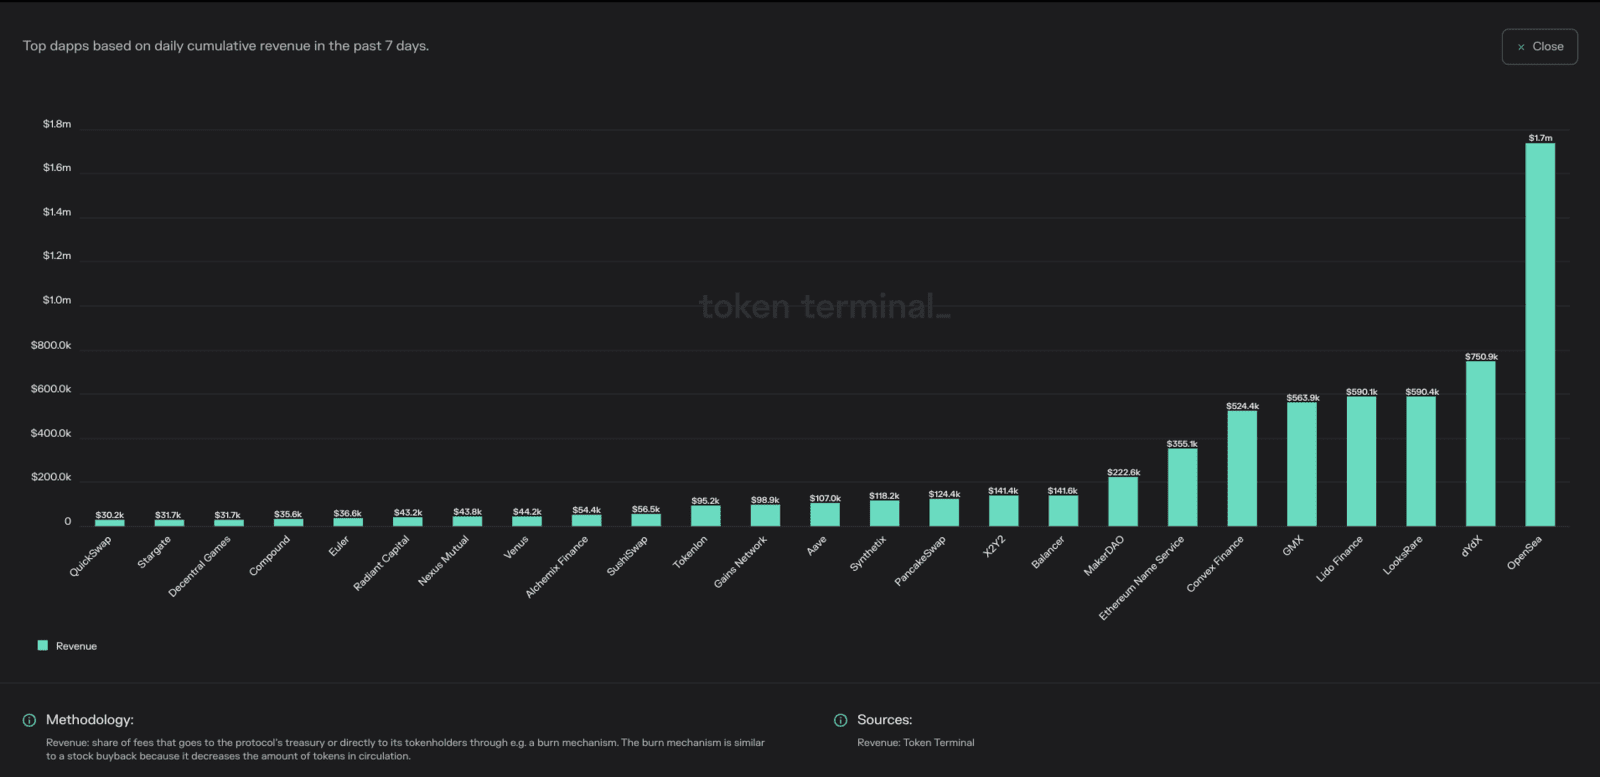1600x777 pixels.
Task: Click the QuickSwap axis label
Action: point(91,556)
